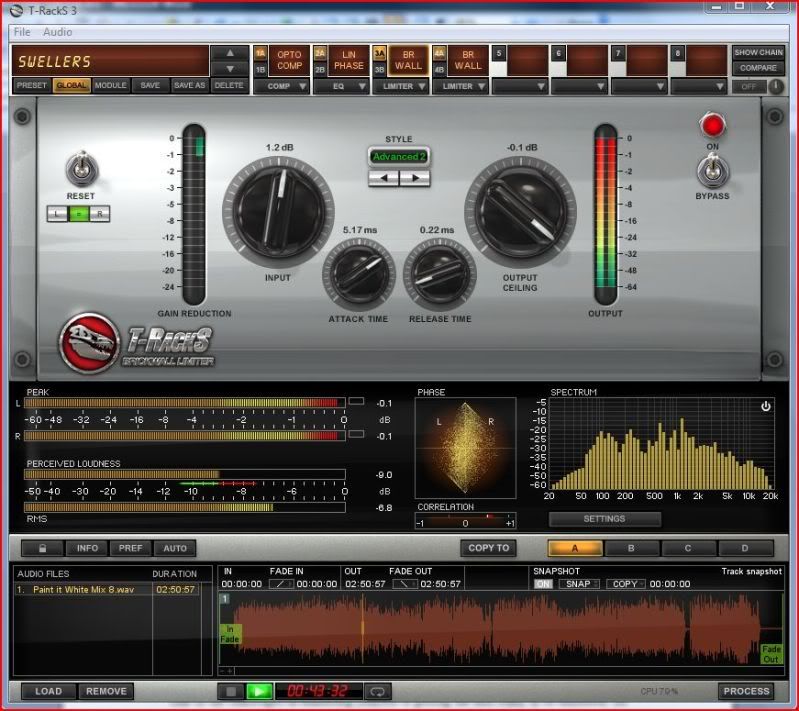The width and height of the screenshot is (799, 711).
Task: Click the SAVE AS button
Action: pos(190,85)
